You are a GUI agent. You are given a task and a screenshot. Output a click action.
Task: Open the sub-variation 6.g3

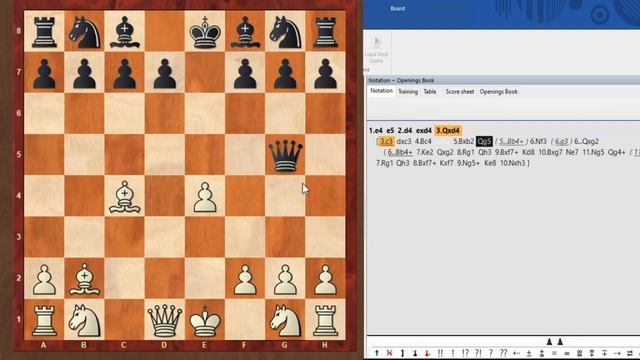pos(561,142)
